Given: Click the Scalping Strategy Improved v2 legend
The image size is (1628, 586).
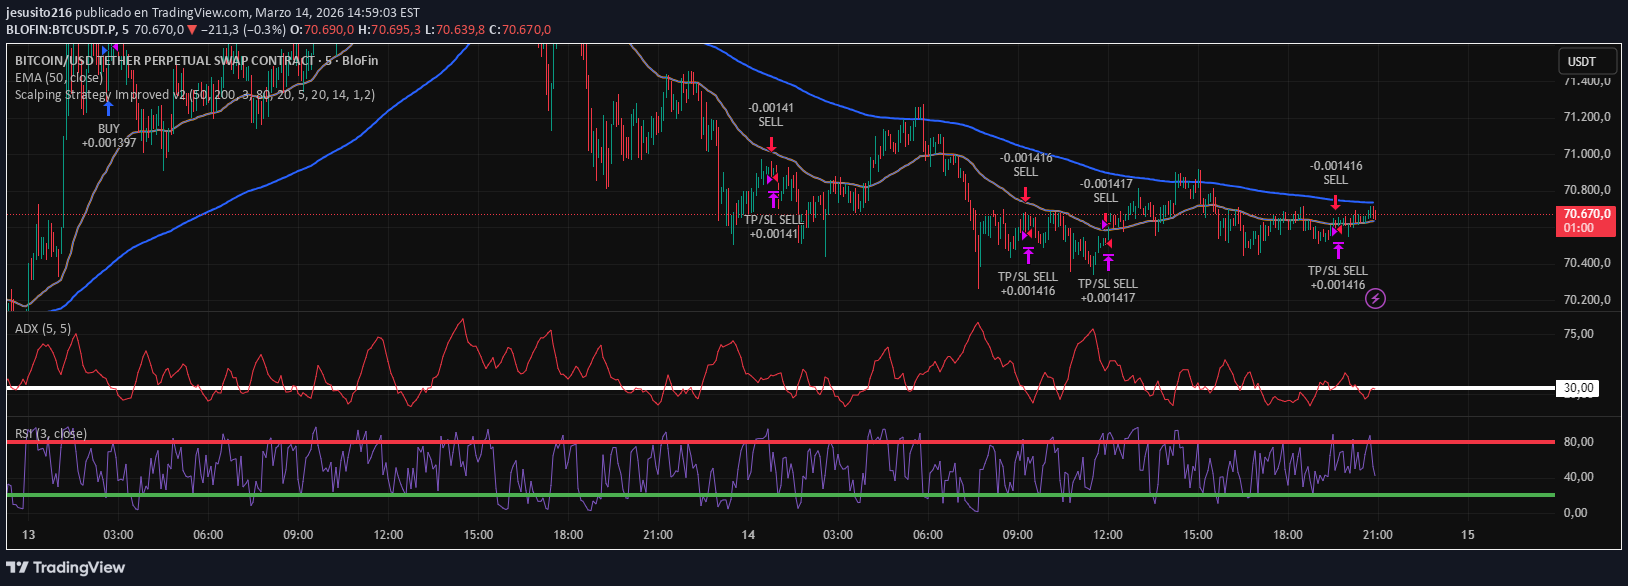Looking at the screenshot, I should 195,95.
